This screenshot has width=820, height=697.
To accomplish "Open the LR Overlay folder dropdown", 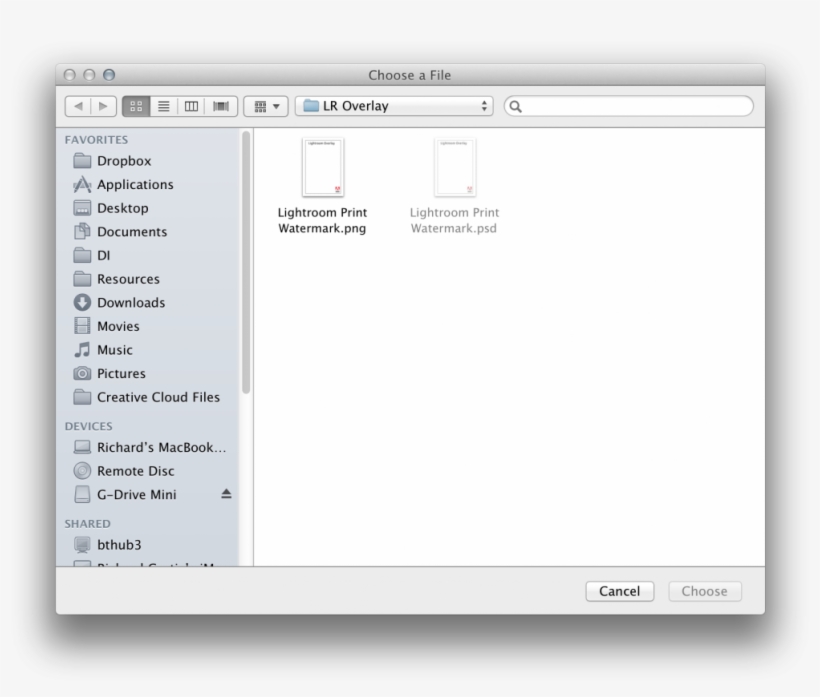I will (x=392, y=104).
